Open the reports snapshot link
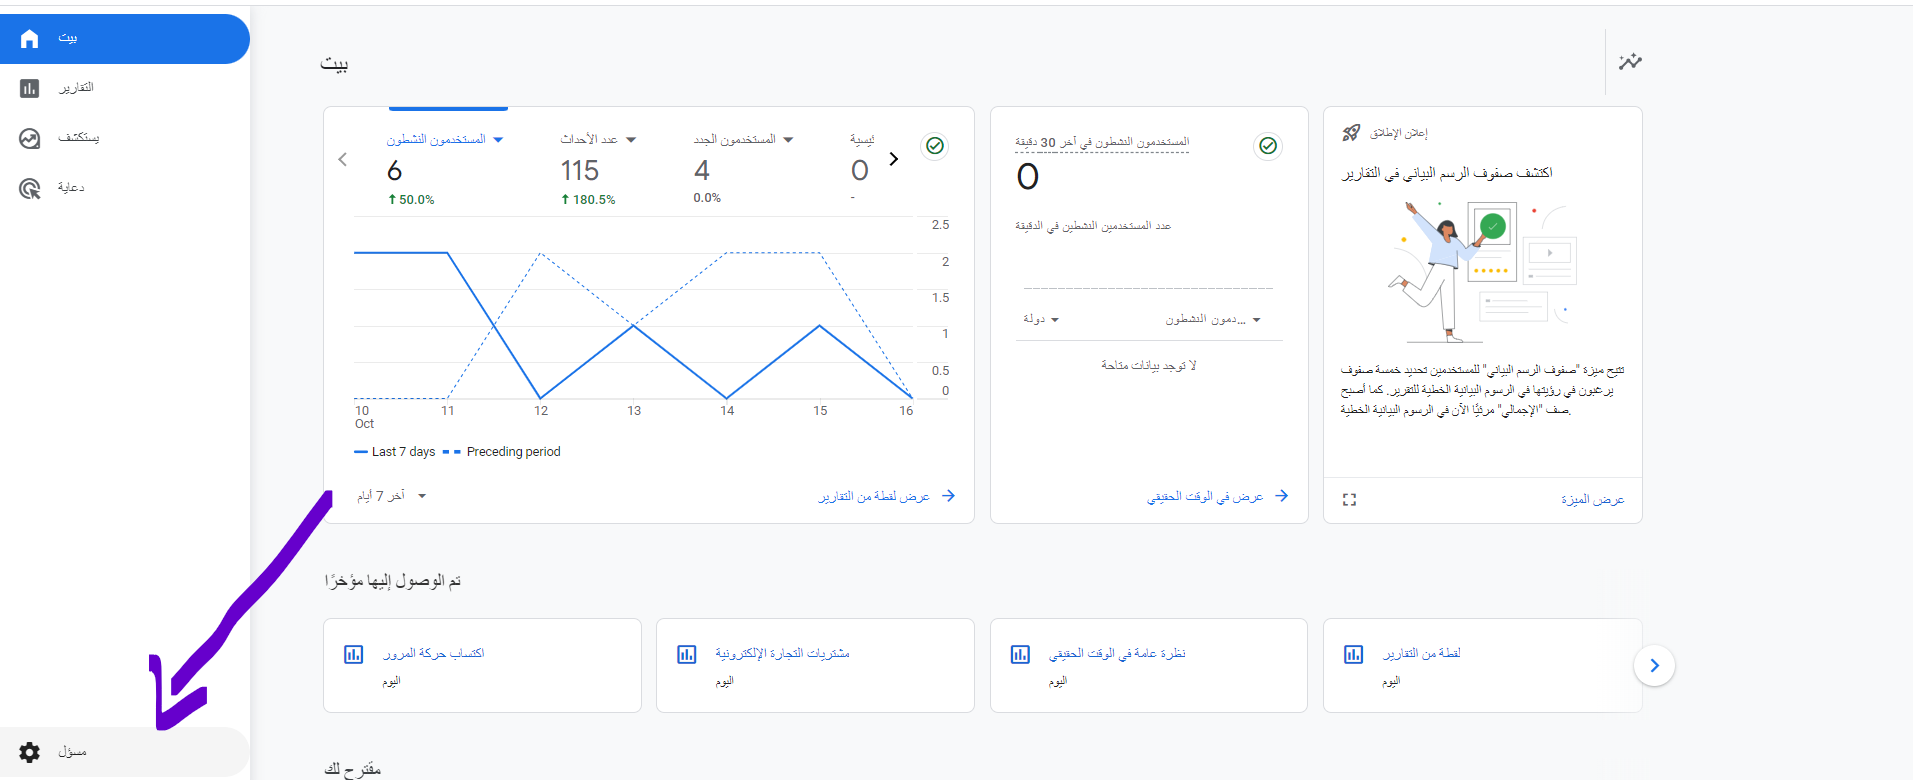Image resolution: width=1913 pixels, height=780 pixels. coord(886,496)
